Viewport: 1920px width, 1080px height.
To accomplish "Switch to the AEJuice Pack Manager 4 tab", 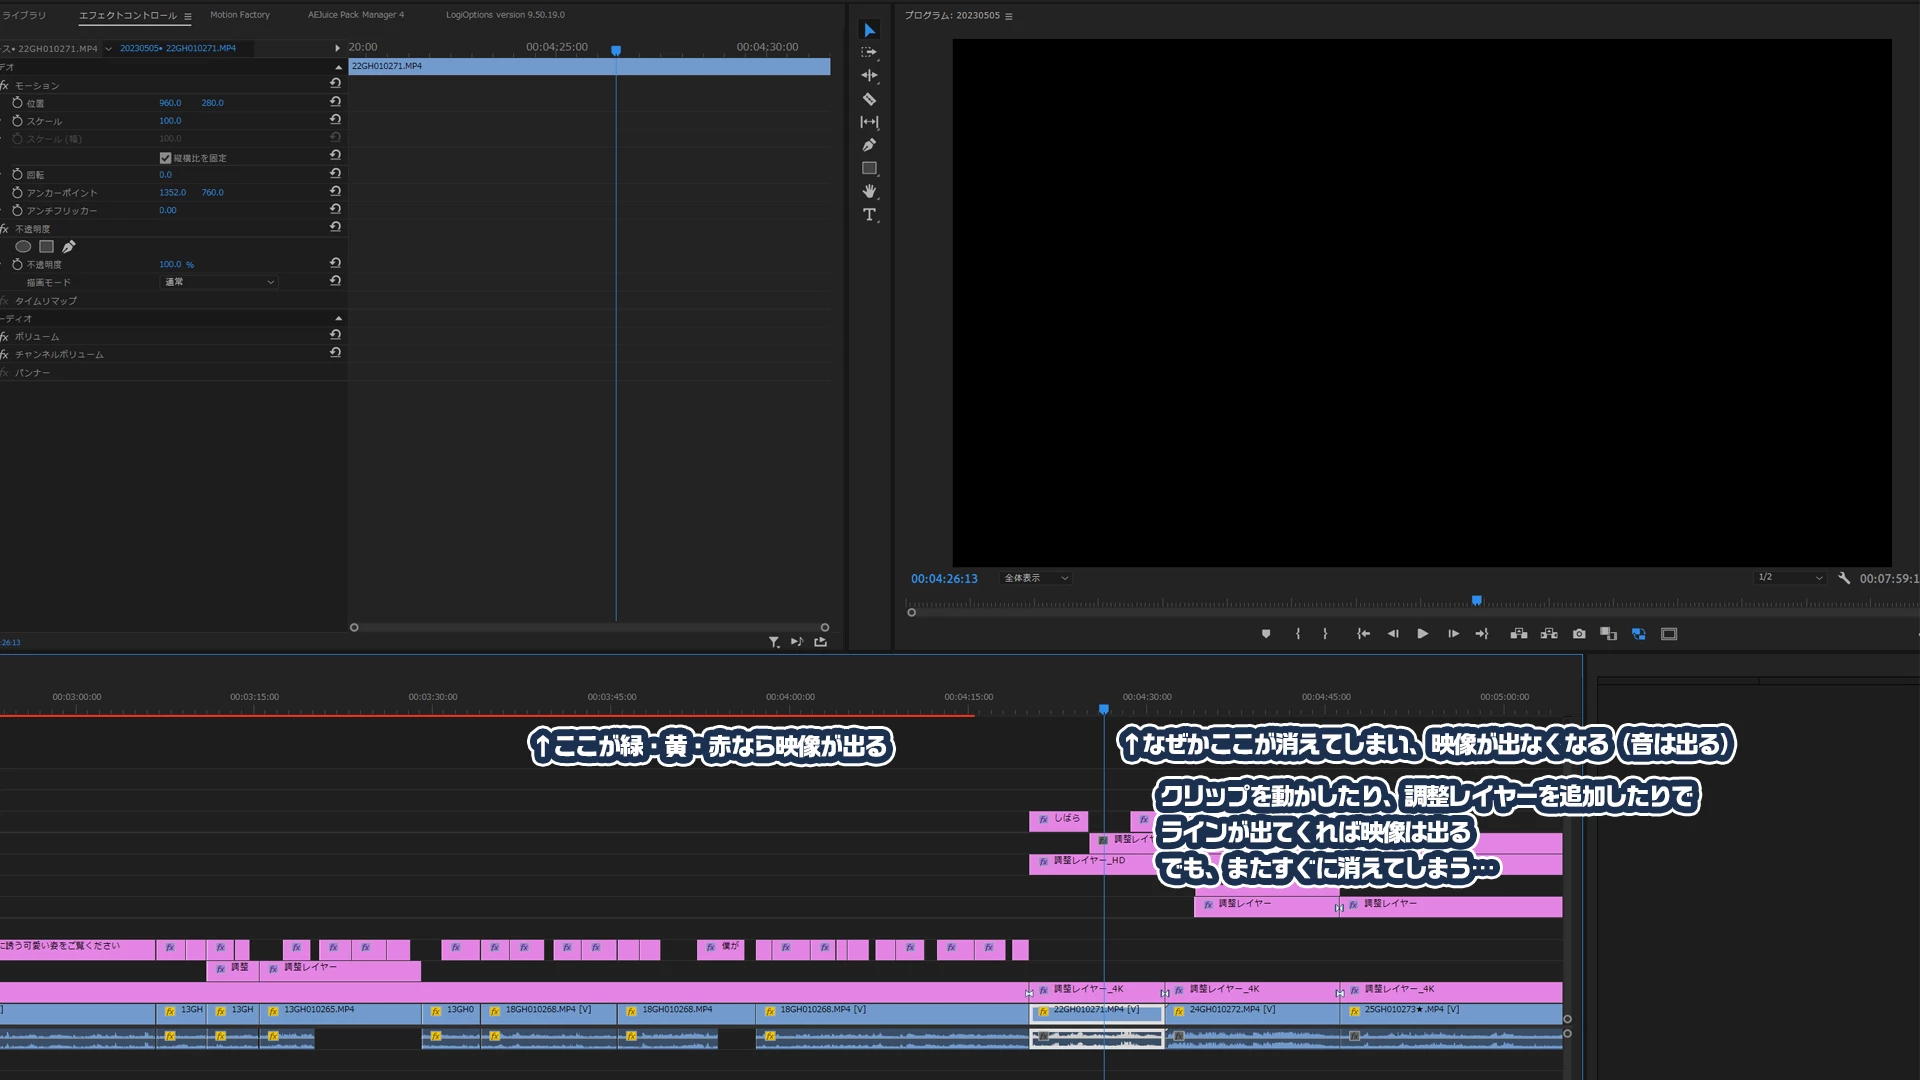I will coord(356,15).
